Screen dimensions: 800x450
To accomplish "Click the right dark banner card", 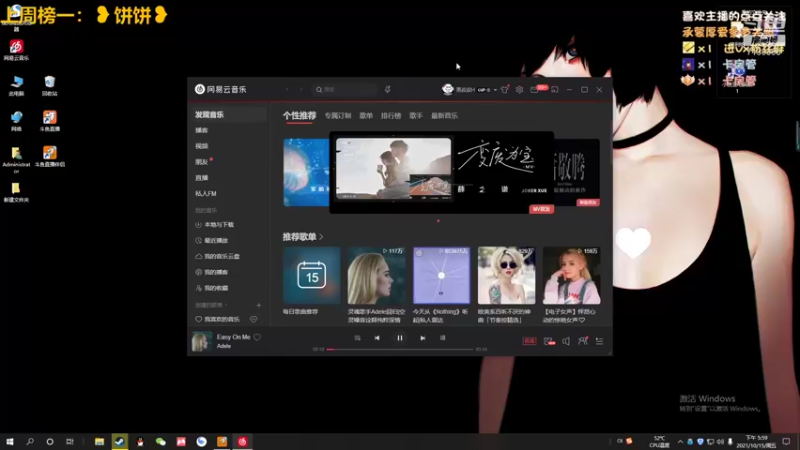I will [577, 172].
